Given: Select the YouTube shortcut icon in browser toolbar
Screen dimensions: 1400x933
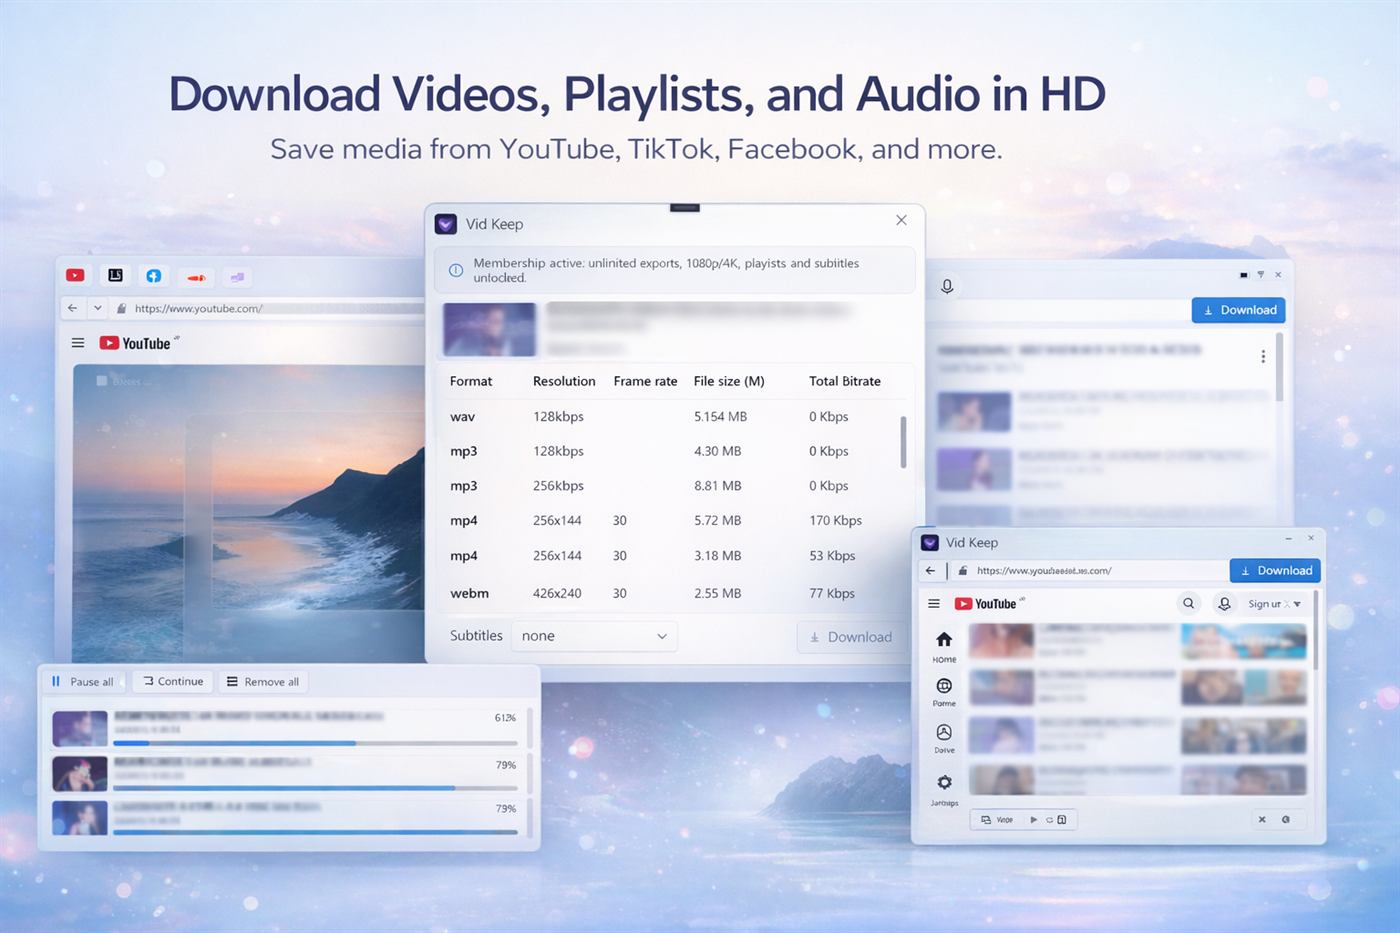Looking at the screenshot, I should [75, 276].
